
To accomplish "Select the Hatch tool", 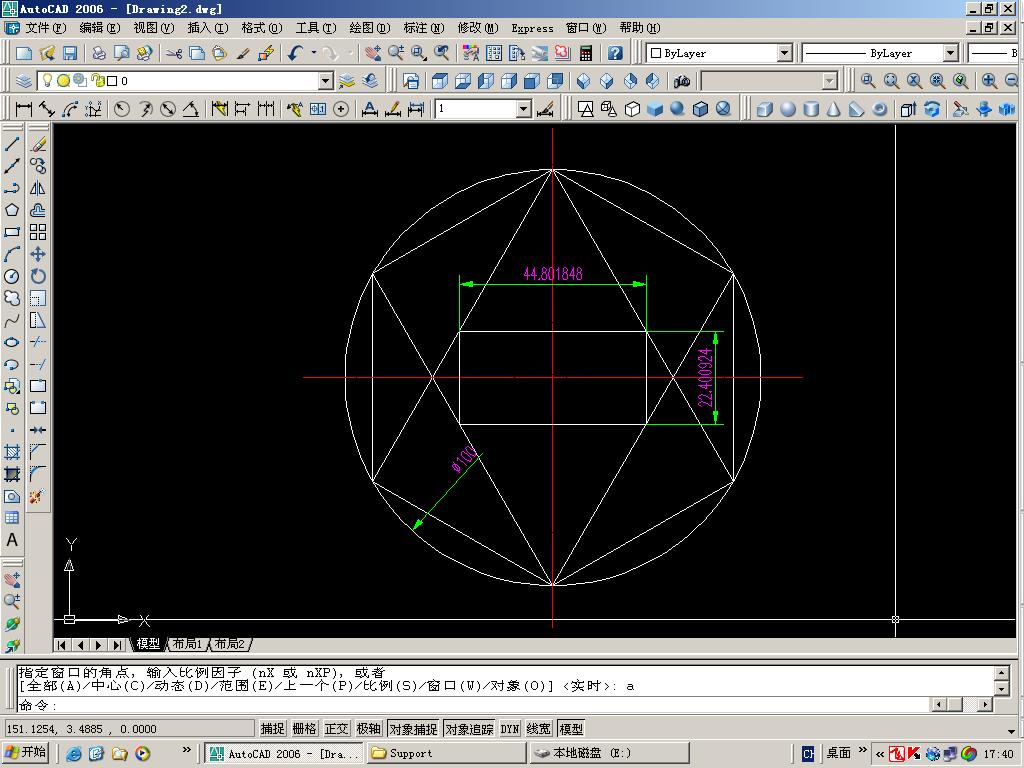I will coord(12,452).
